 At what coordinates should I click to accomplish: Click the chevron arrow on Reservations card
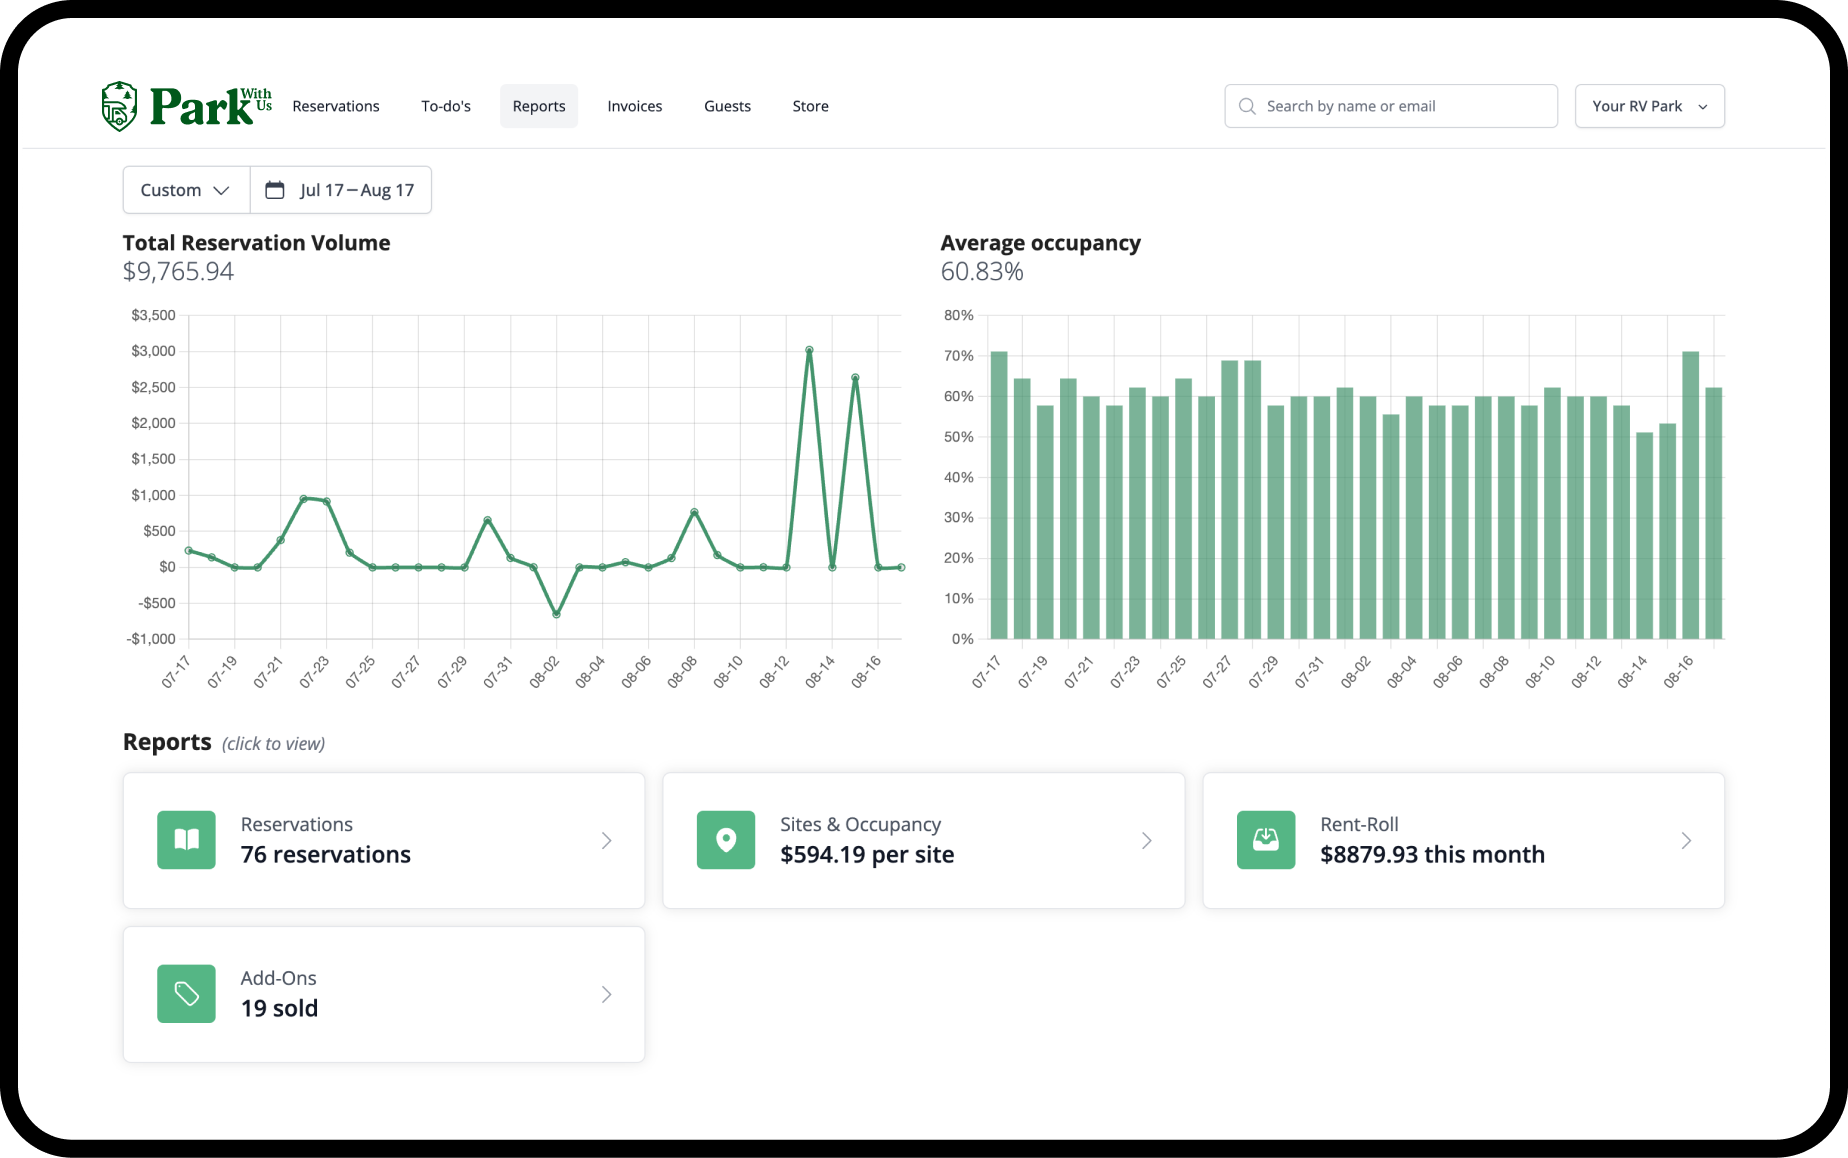tap(606, 841)
